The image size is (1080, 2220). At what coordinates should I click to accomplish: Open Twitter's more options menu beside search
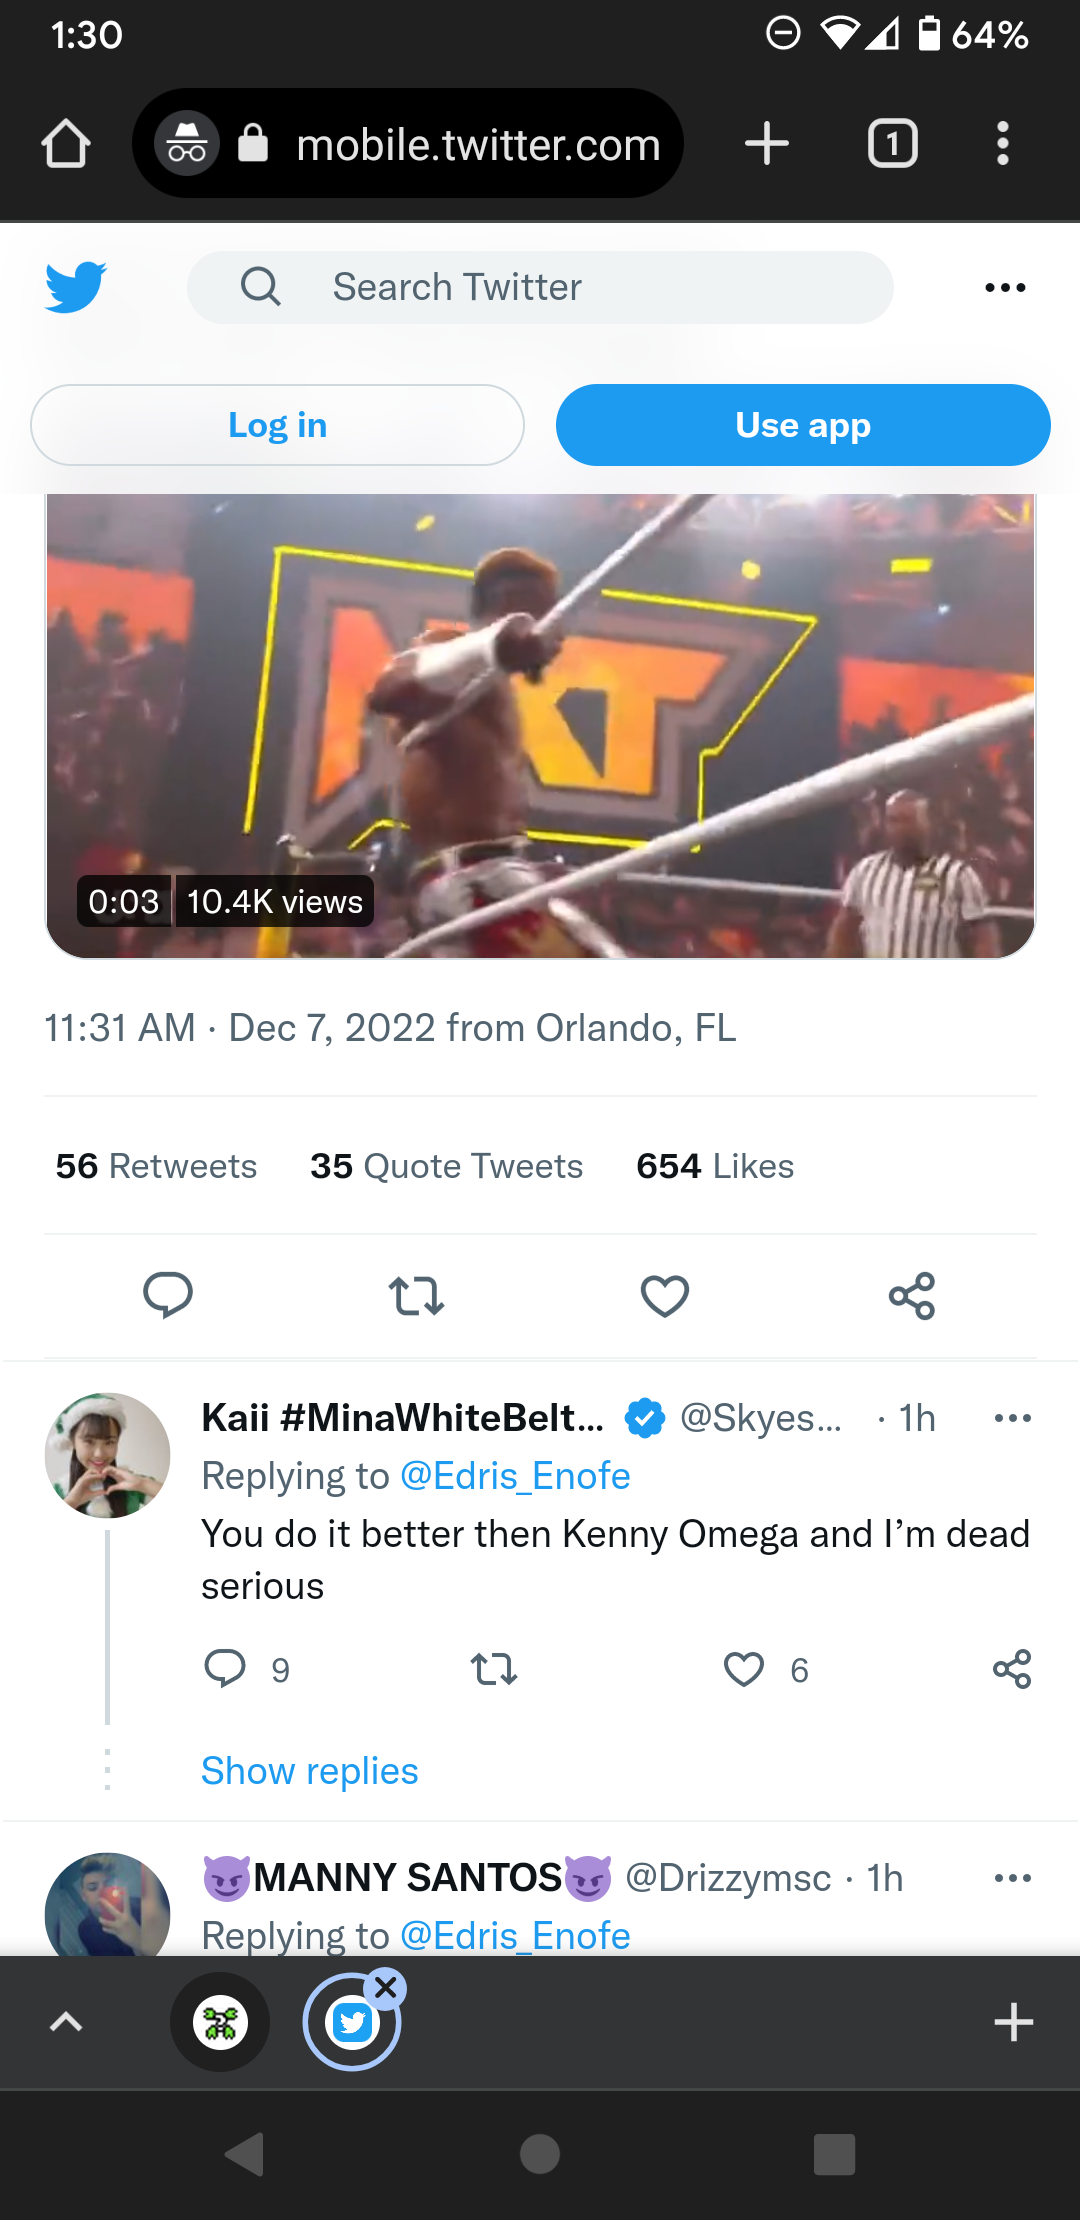click(x=1005, y=288)
